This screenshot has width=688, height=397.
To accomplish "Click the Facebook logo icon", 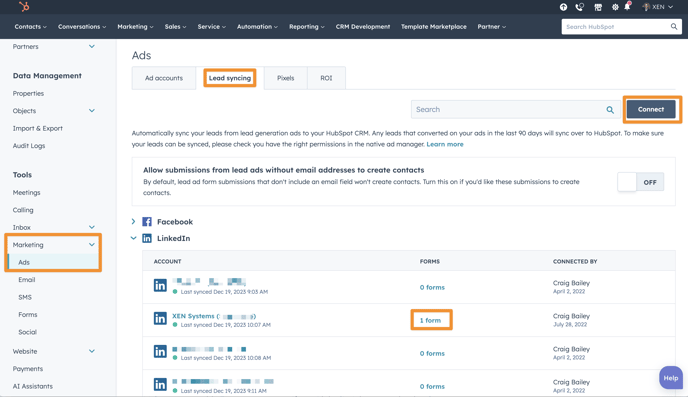I will point(147,222).
